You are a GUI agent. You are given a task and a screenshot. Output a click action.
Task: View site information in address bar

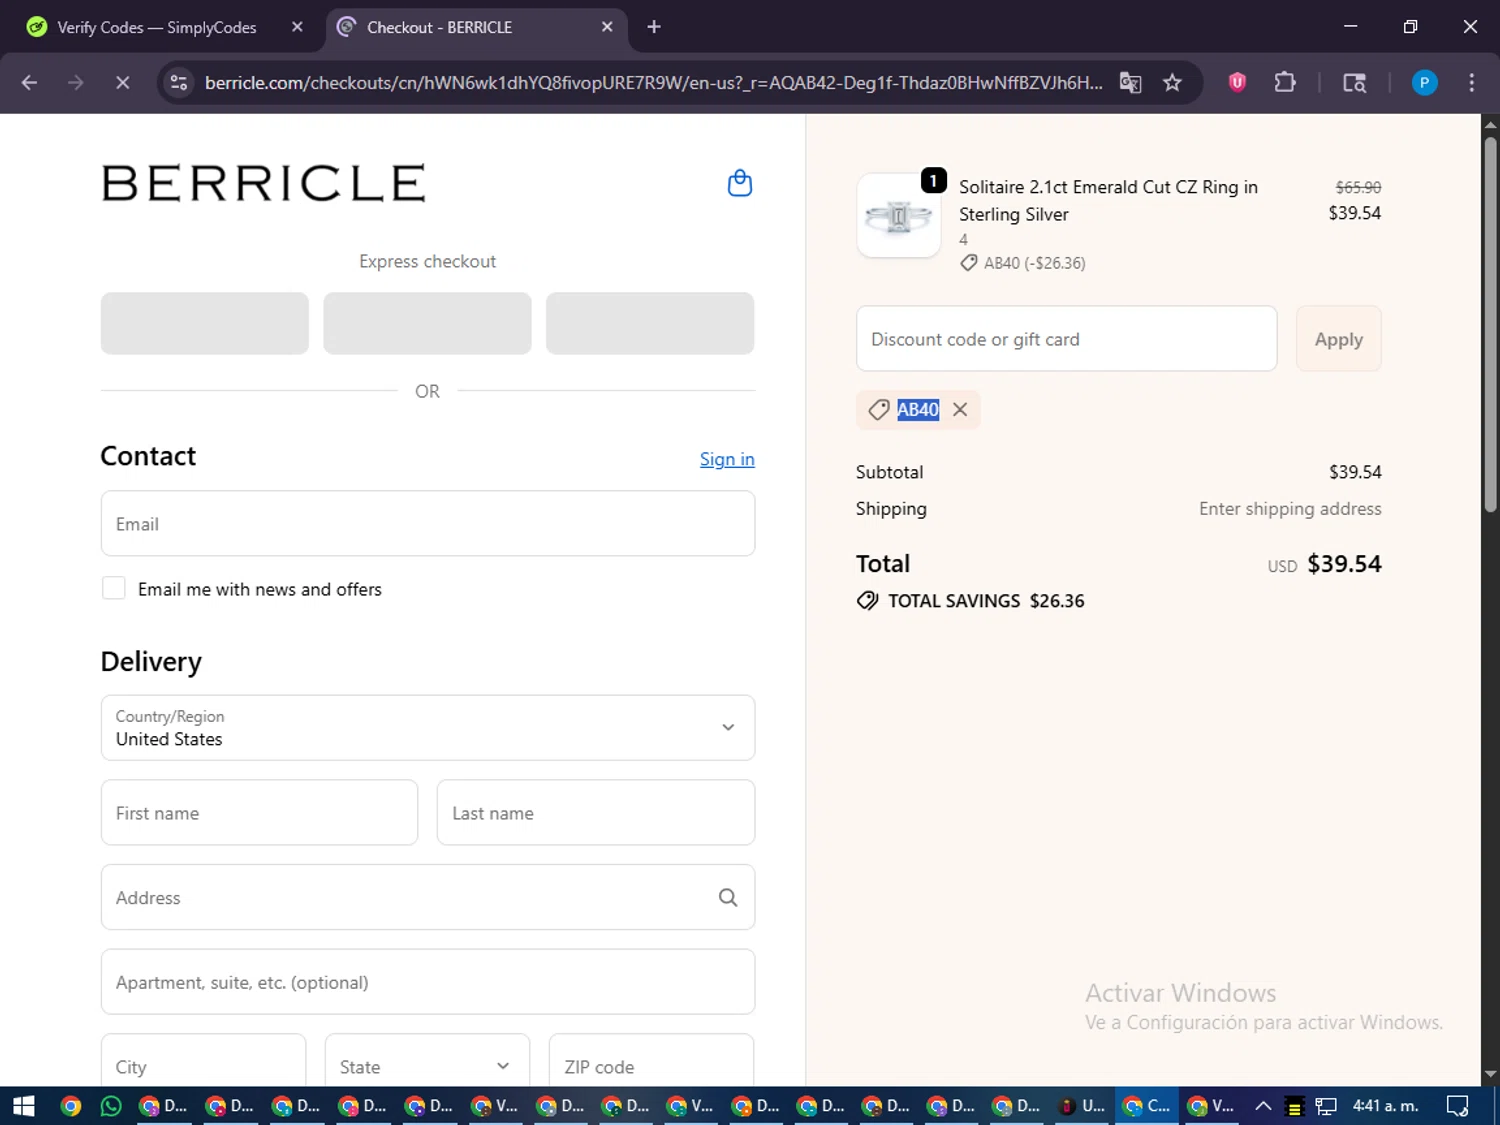point(179,83)
